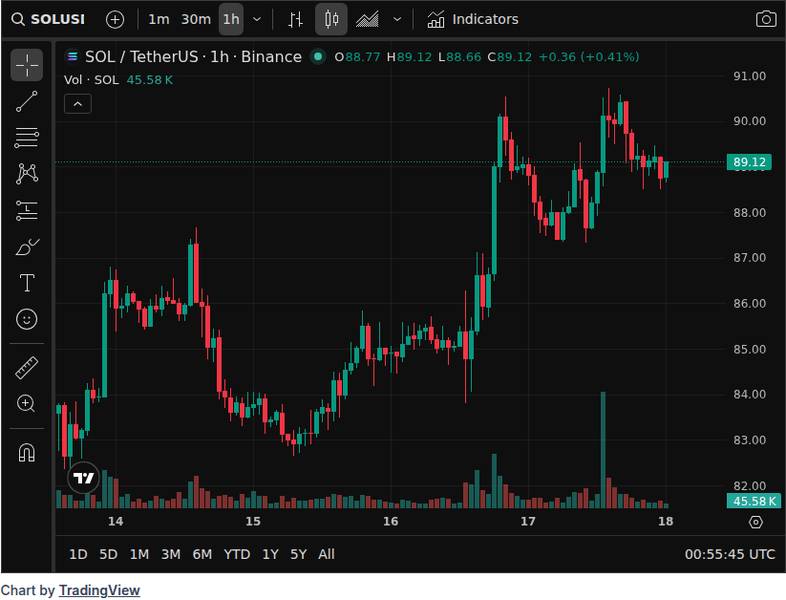The width and height of the screenshot is (786, 600).
Task: Open the emoji icons tool
Action: click(27, 319)
